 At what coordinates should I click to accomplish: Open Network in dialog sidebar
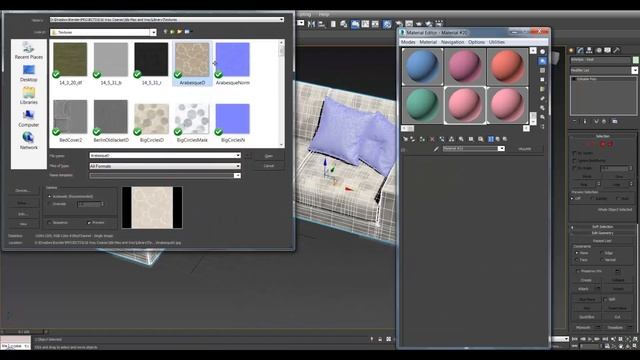pos(29,141)
